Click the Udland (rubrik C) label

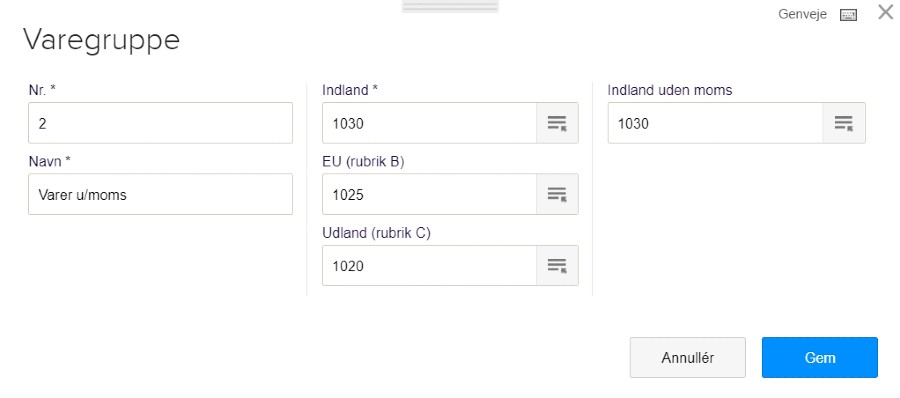coord(377,233)
